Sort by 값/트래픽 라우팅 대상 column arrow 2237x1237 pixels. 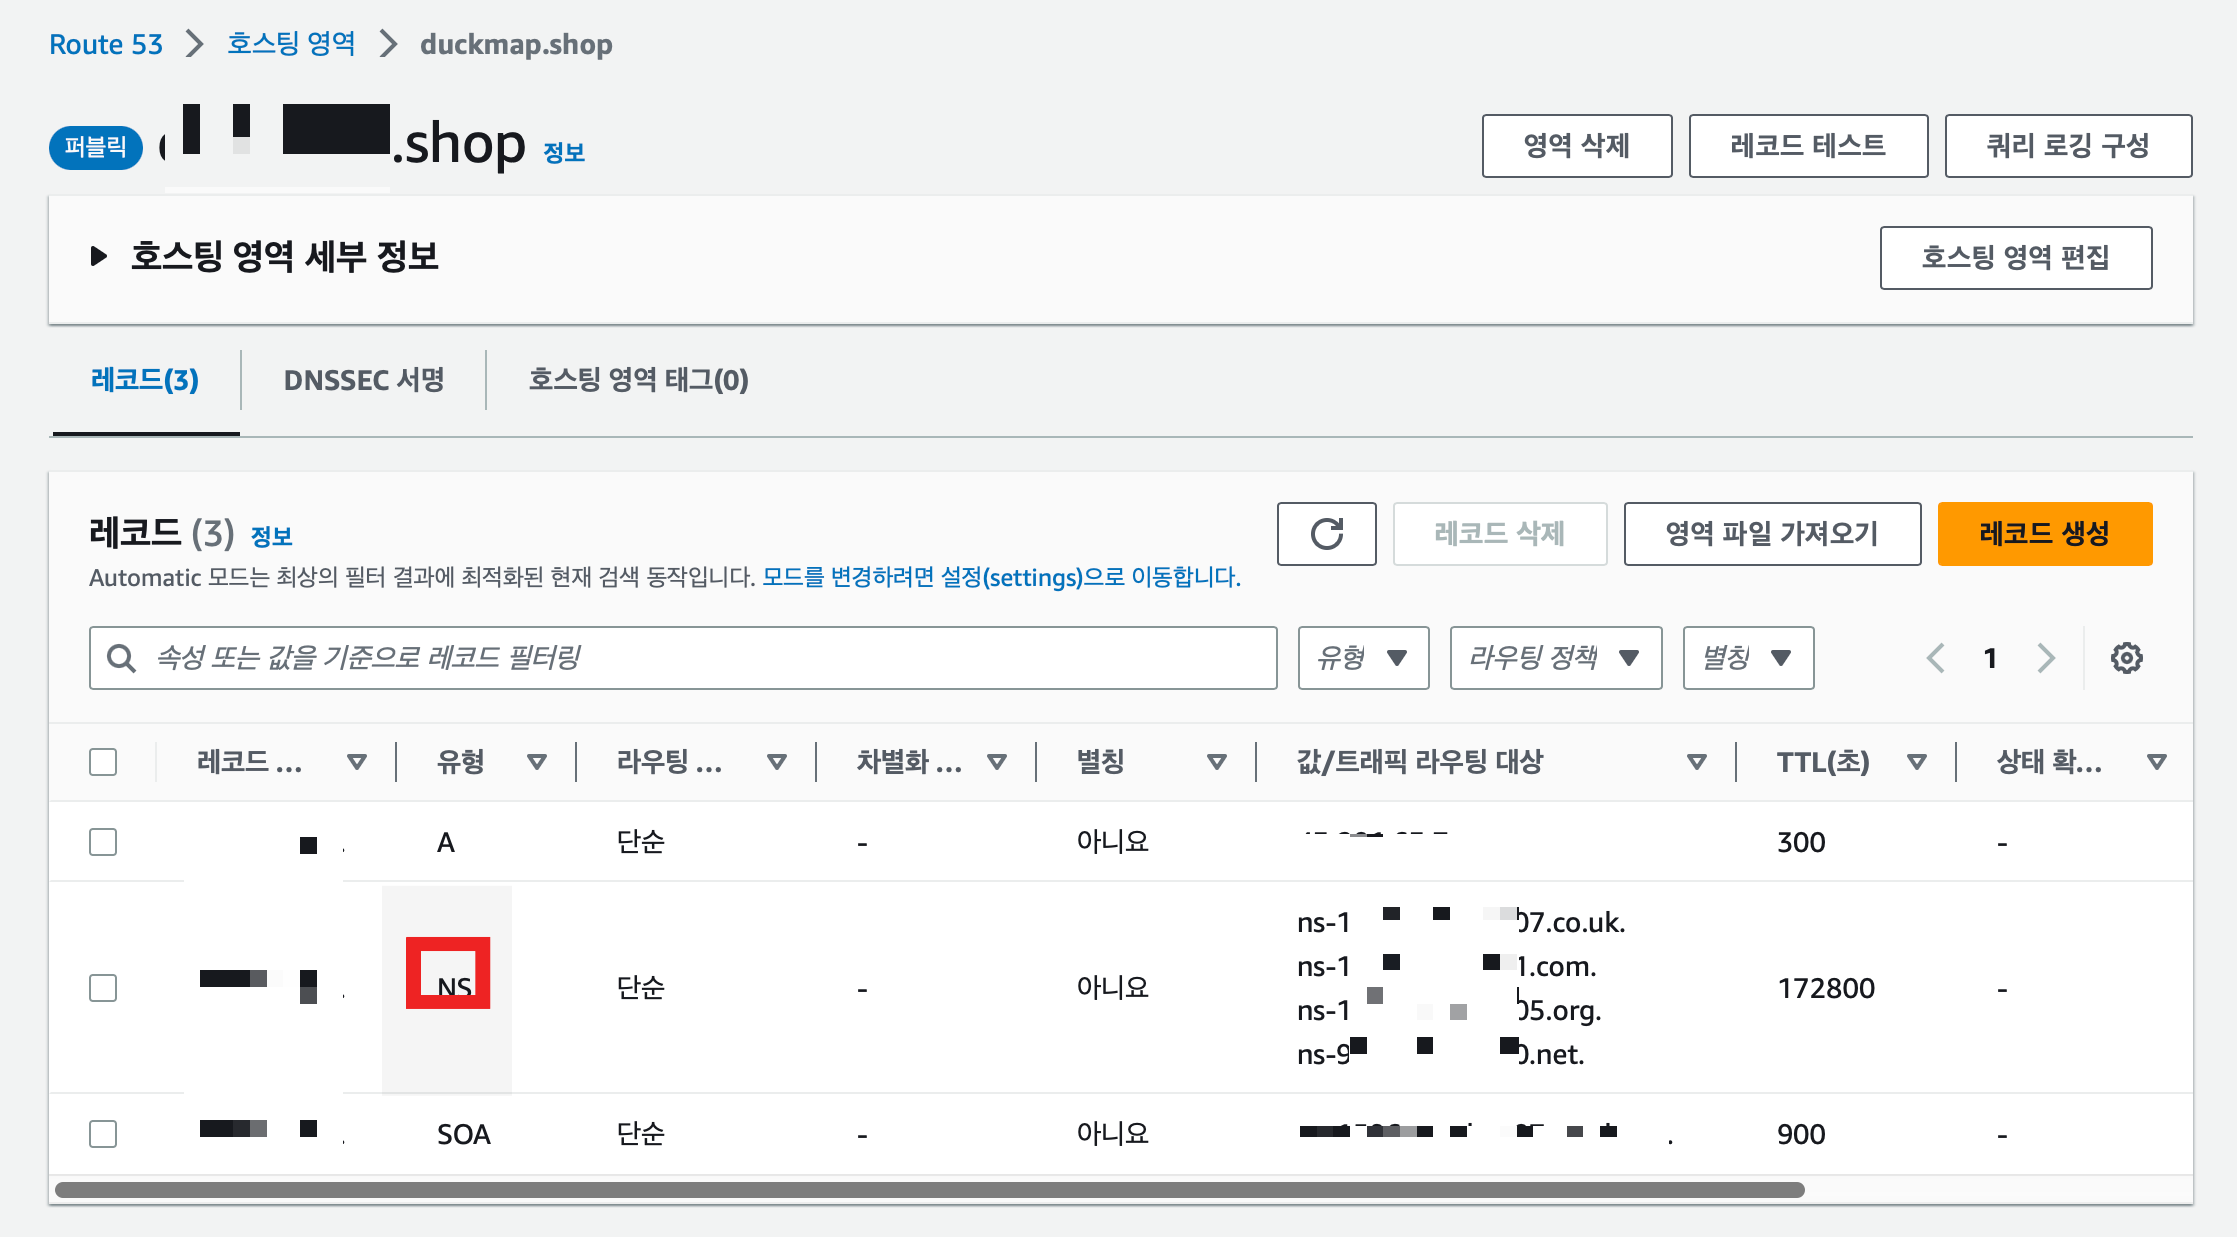[1696, 762]
